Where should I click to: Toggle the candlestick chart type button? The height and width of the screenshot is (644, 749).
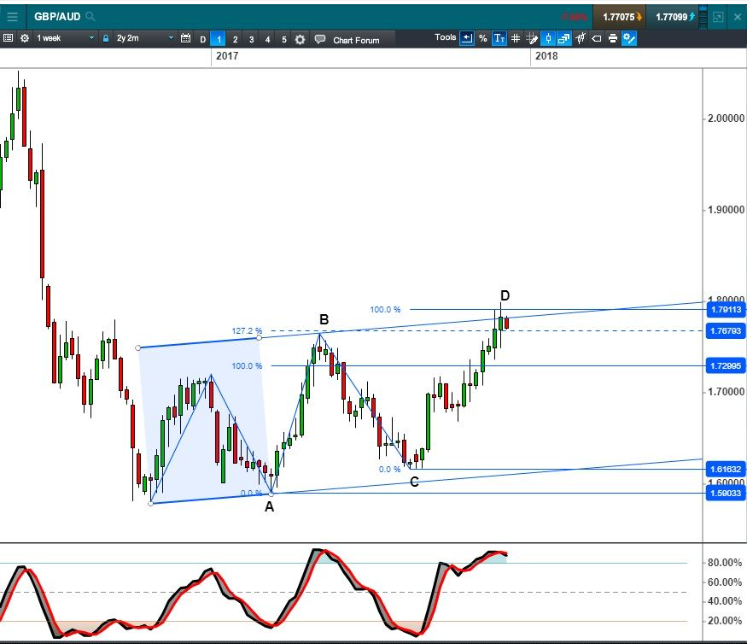coord(548,38)
